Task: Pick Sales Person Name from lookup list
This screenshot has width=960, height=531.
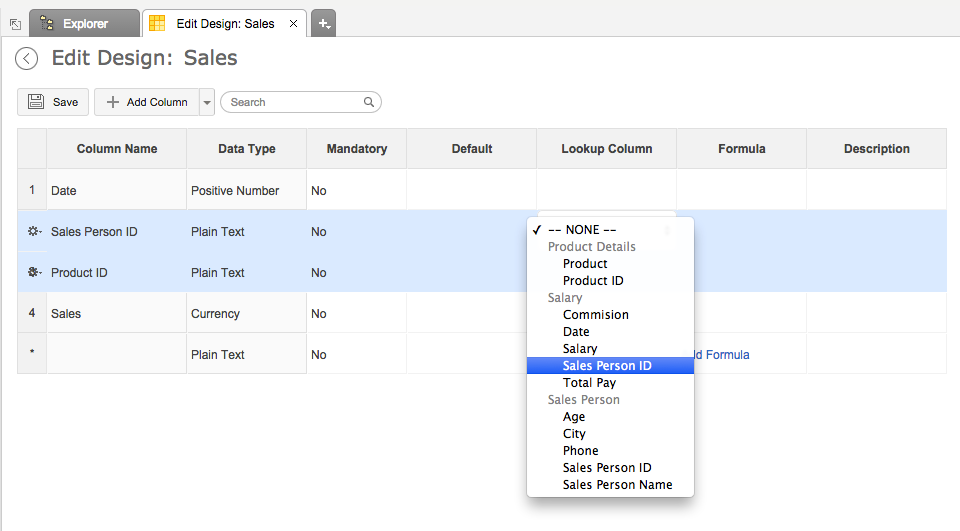Action: [617, 485]
